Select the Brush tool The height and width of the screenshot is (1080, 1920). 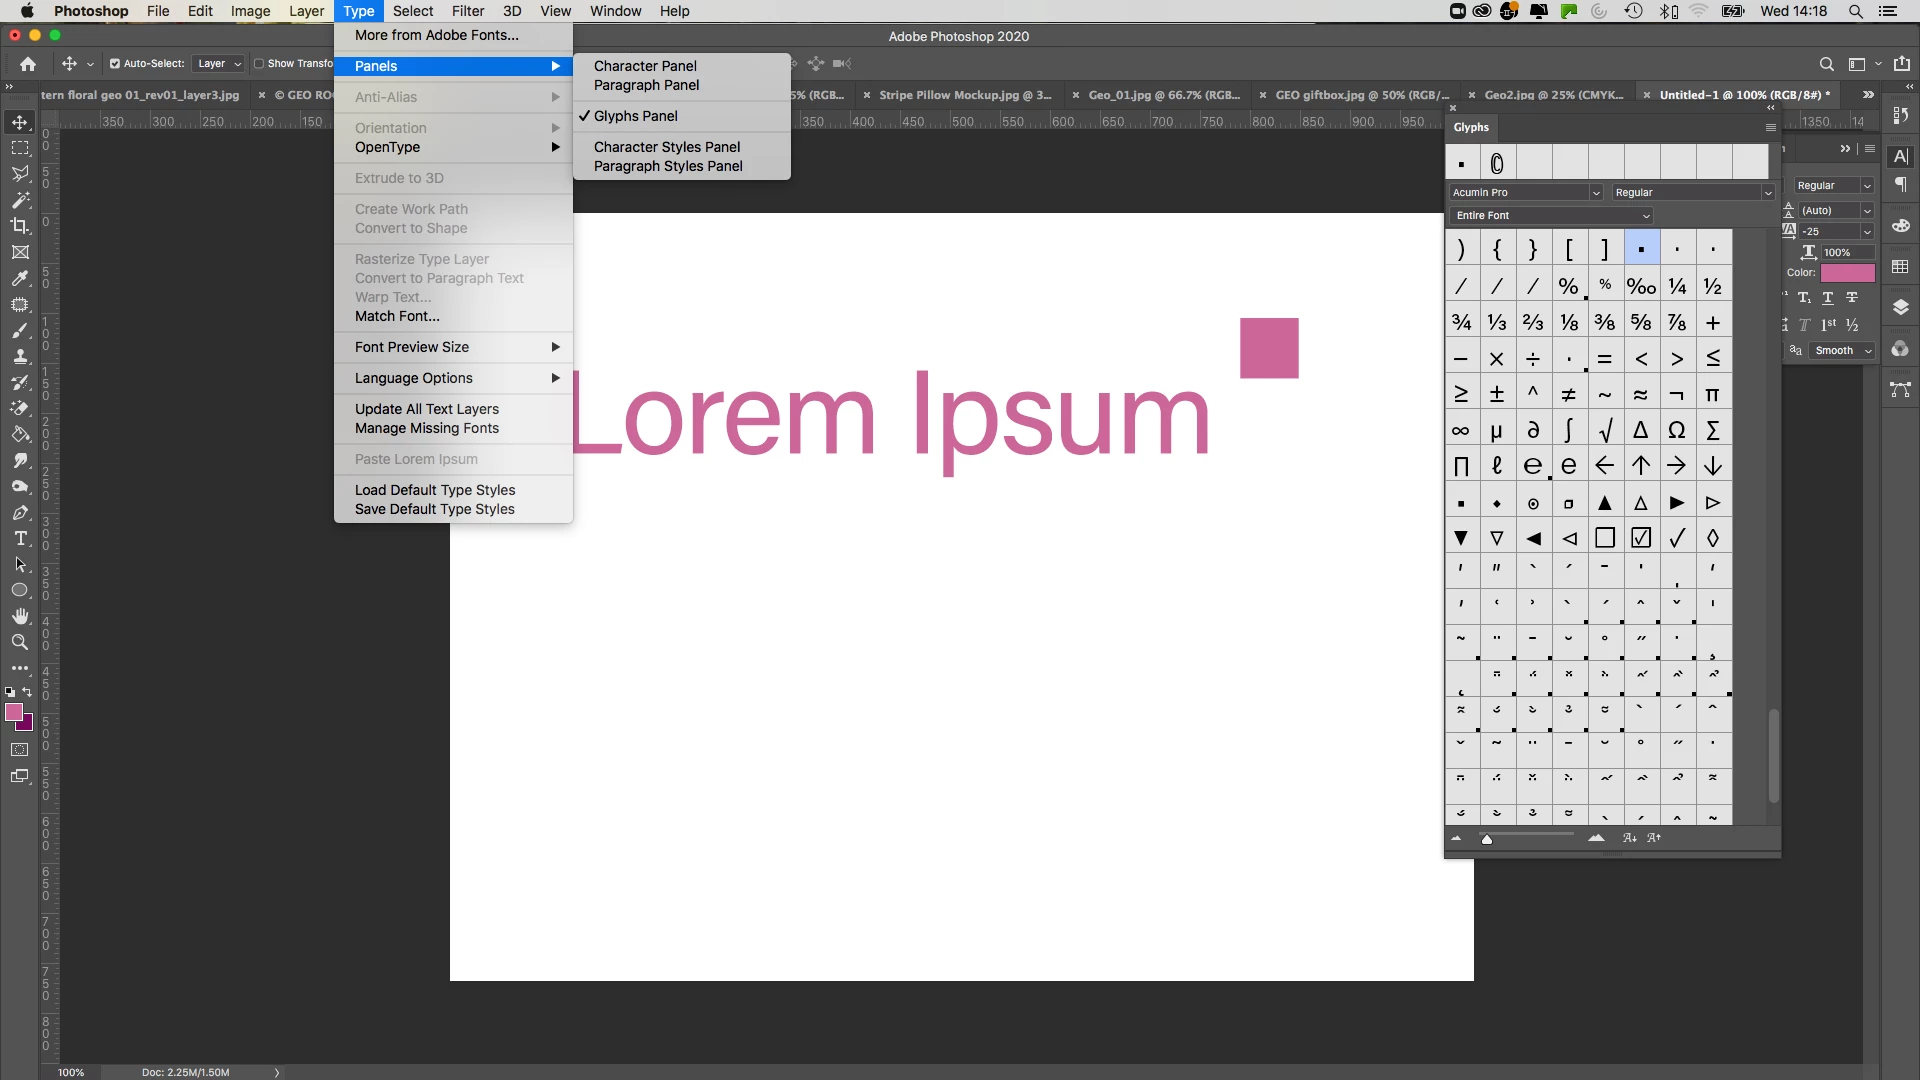[x=19, y=330]
